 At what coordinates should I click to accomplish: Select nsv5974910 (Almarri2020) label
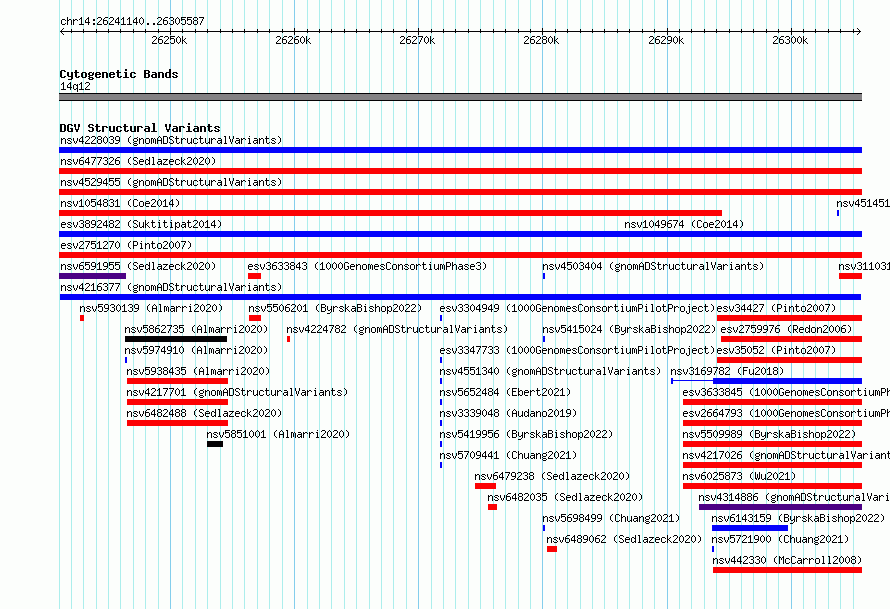pos(196,350)
